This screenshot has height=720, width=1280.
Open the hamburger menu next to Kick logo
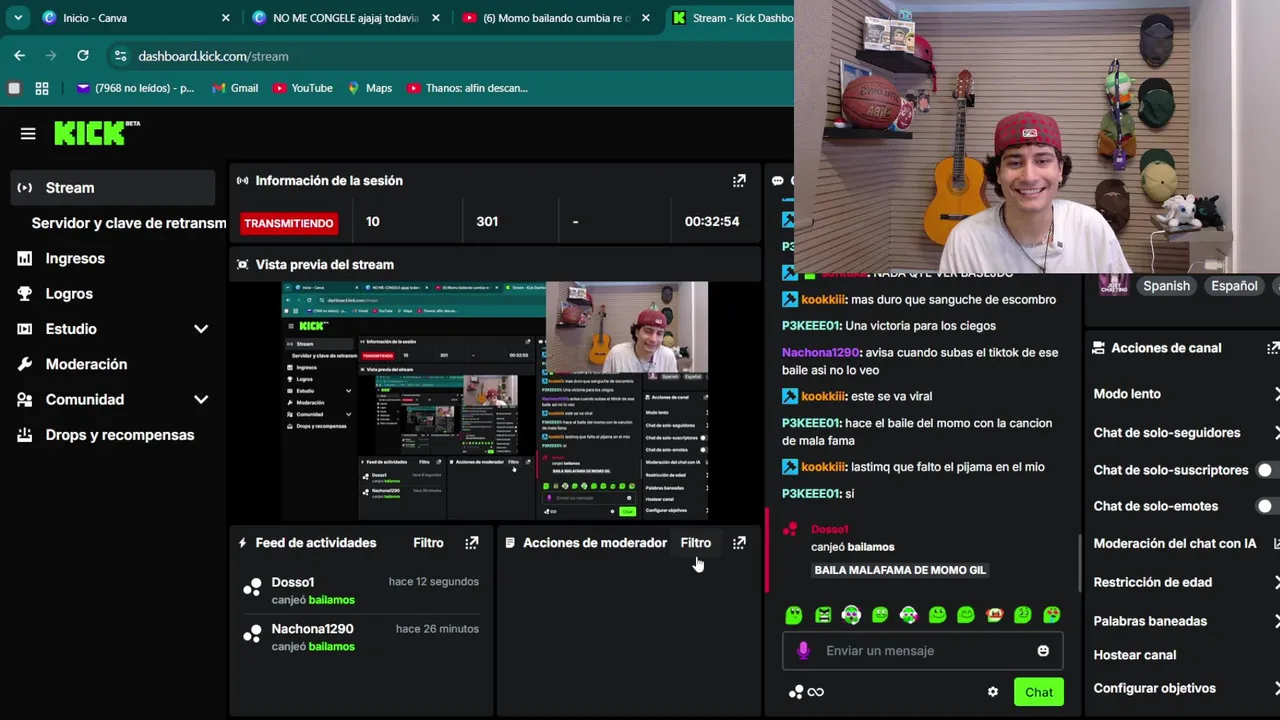pos(28,133)
